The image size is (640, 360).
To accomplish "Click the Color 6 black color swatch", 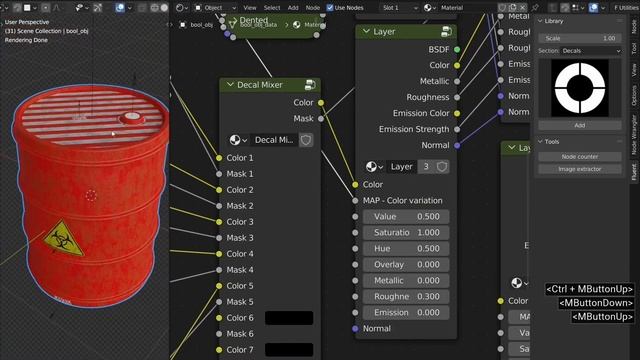I will 289,318.
